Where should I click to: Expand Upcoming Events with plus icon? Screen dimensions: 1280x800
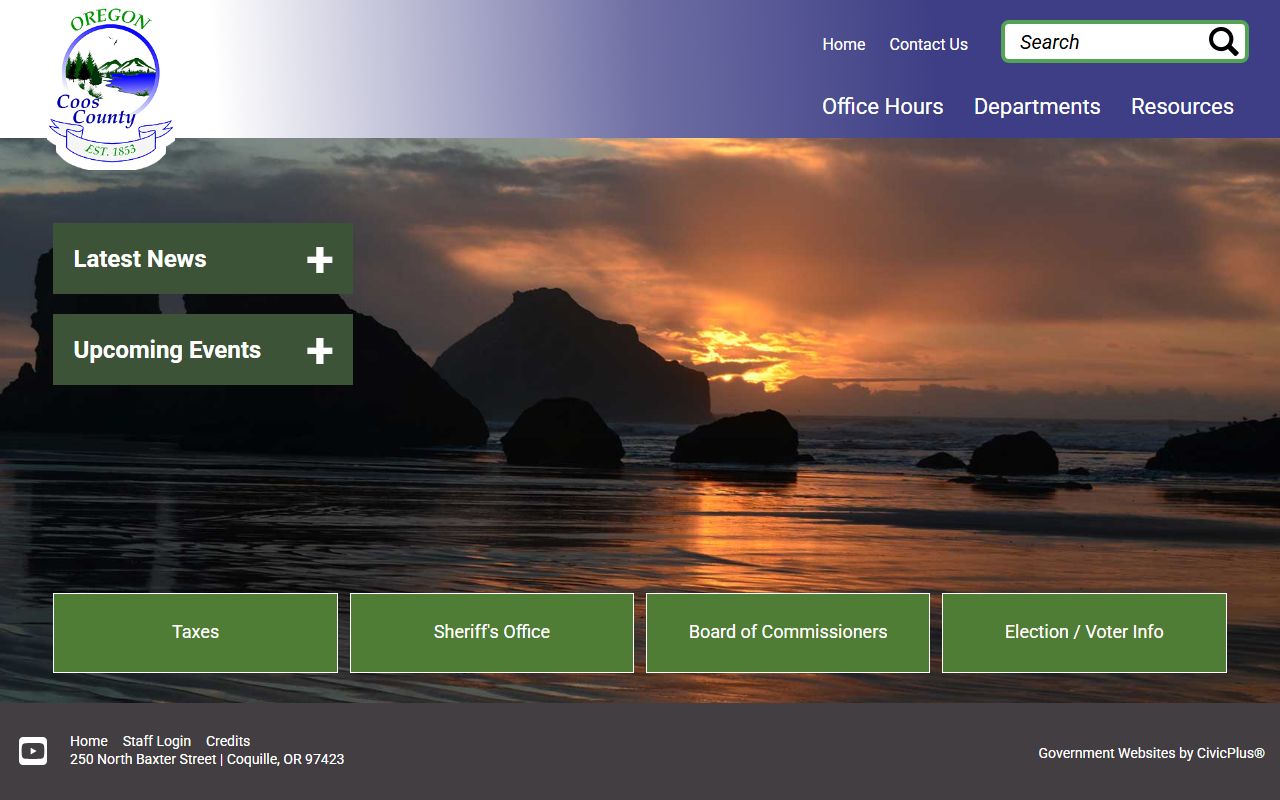pyautogui.click(x=319, y=351)
